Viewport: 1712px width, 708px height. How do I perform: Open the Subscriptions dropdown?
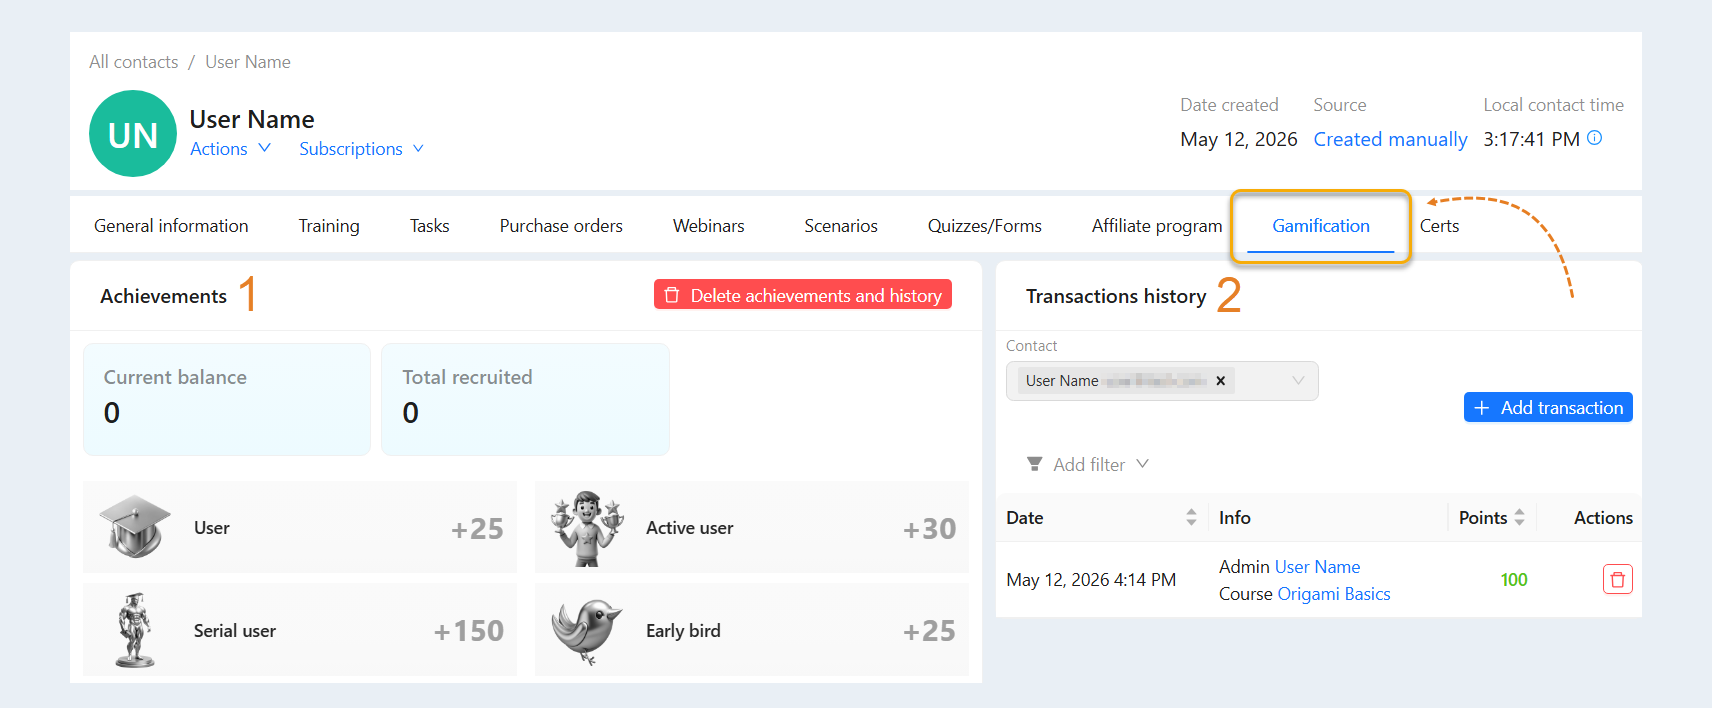tap(361, 149)
